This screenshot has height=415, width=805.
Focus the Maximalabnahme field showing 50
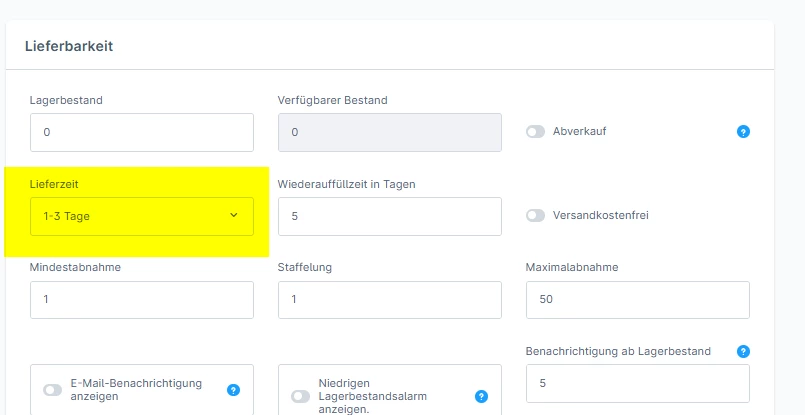tap(638, 299)
